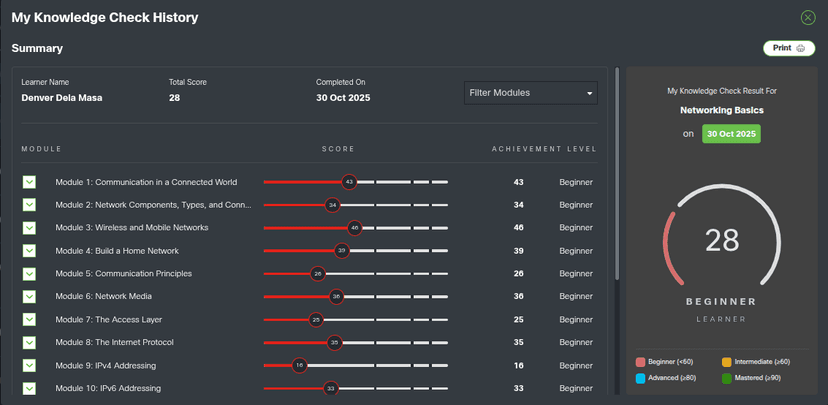
Task: Click the green 30 Oct 2025 date badge
Action: coord(731,133)
